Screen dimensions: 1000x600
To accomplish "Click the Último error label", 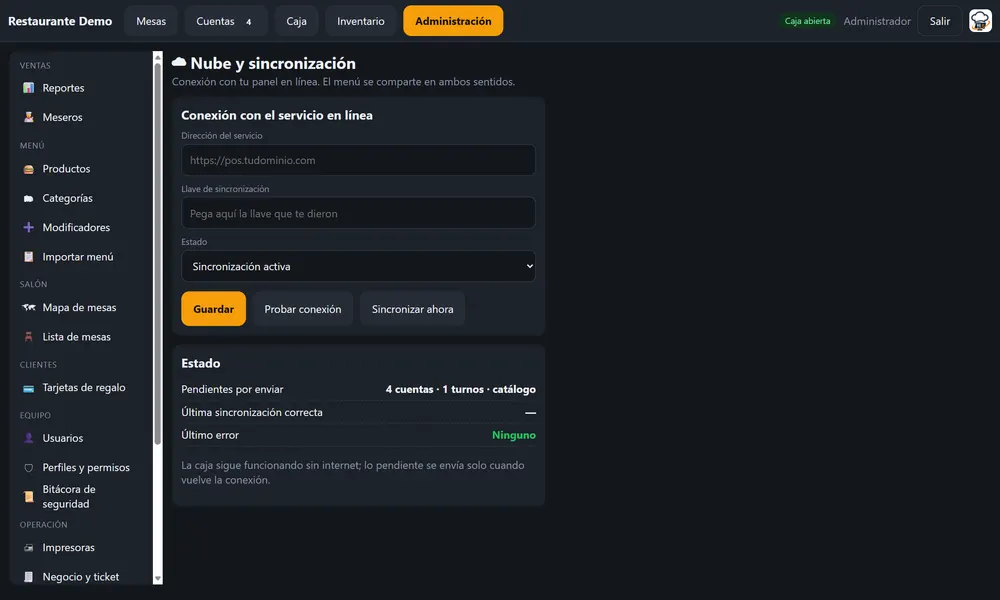I will pyautogui.click(x=210, y=435).
